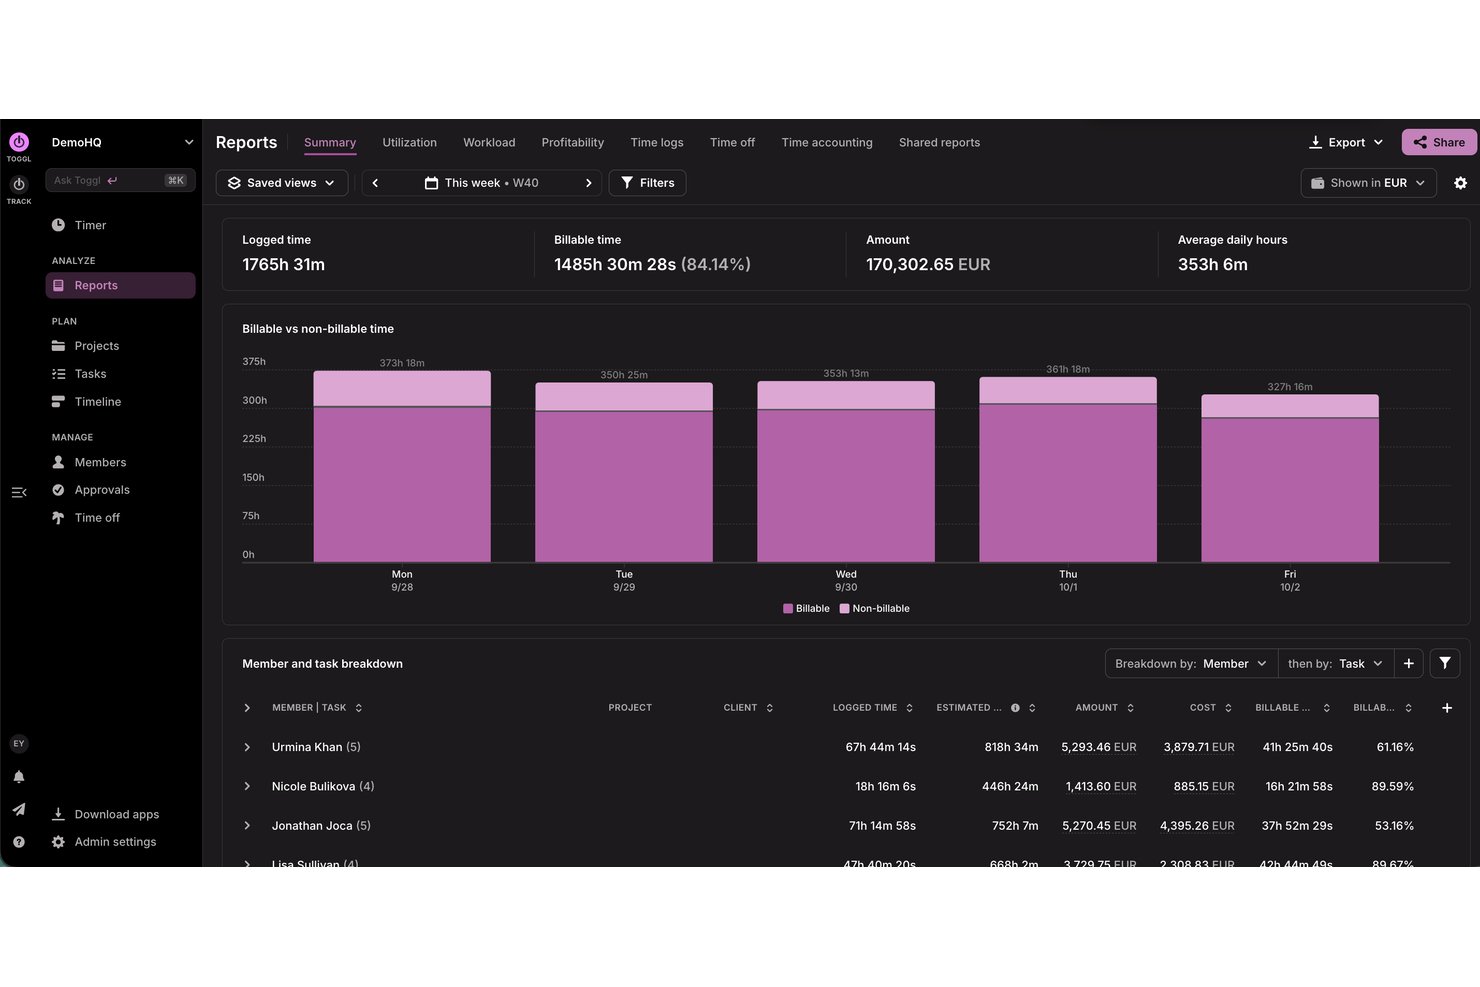
Task: Open the Saved views dropdown
Action: [282, 183]
